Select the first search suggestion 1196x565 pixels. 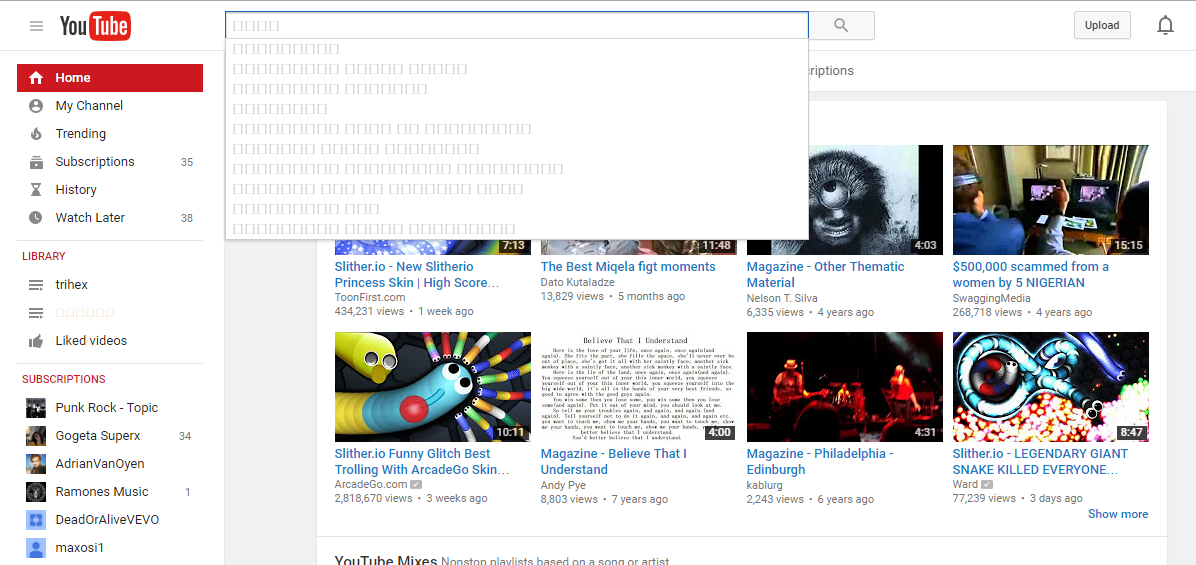(x=516, y=49)
